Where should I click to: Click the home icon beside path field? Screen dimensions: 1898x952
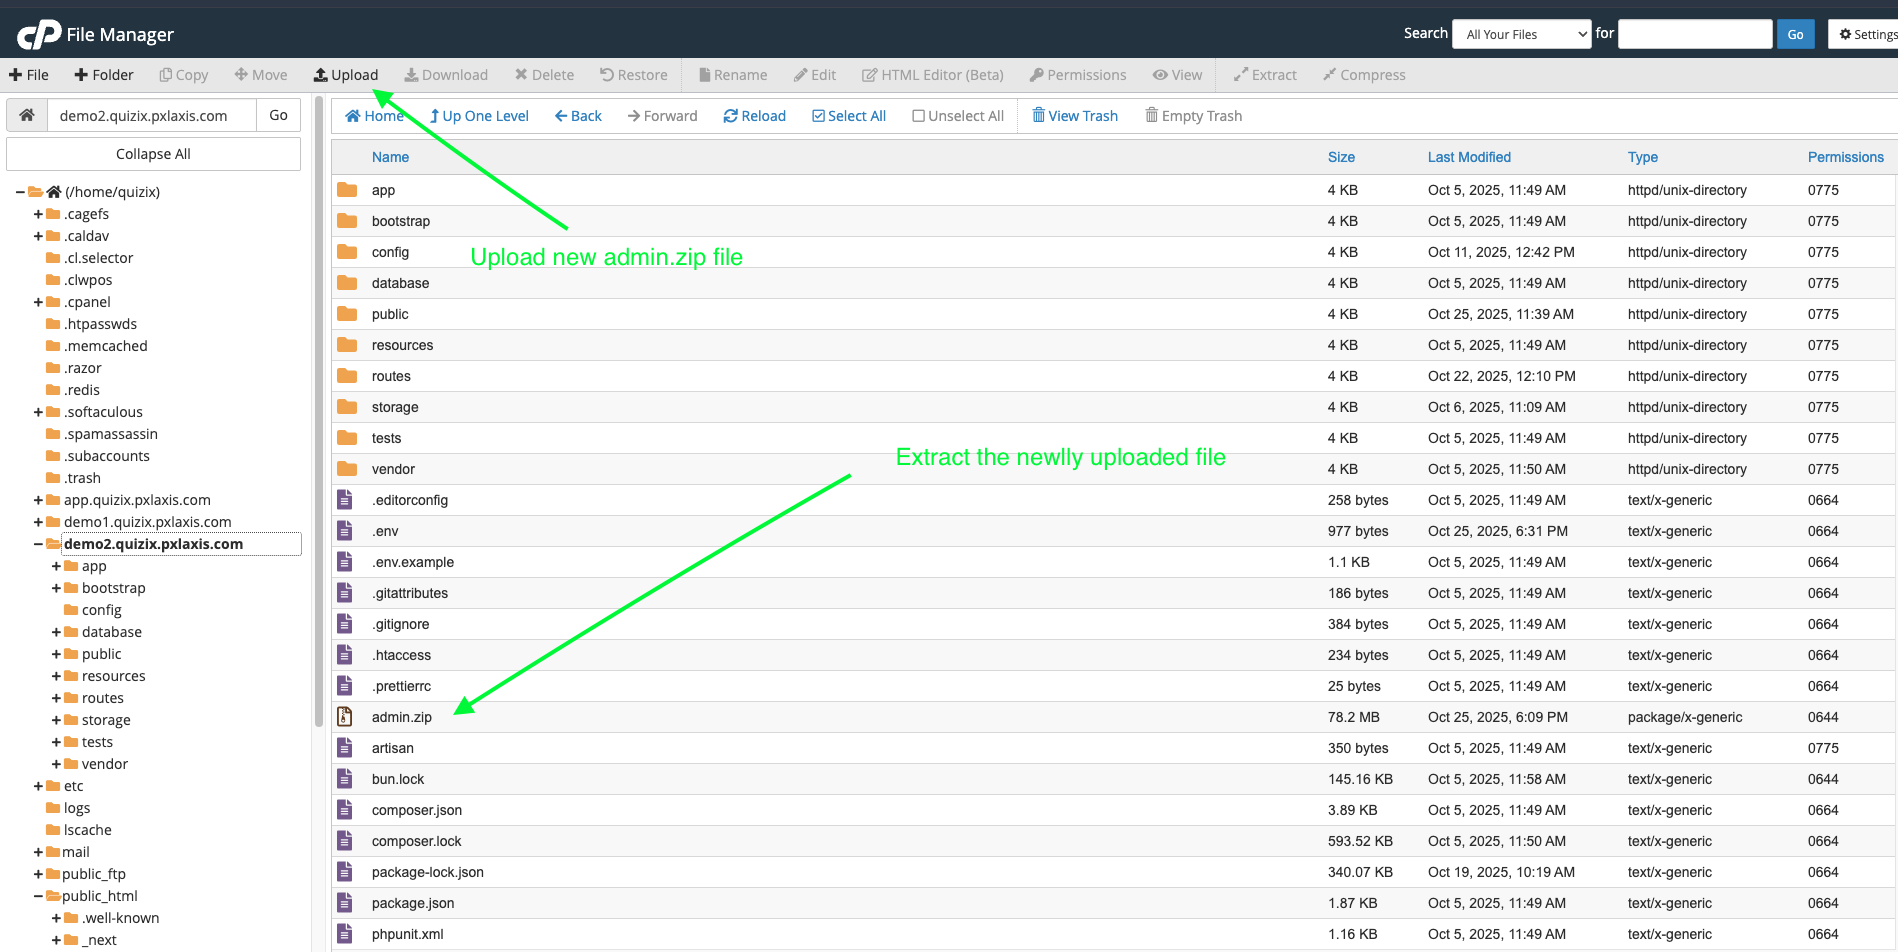27,115
